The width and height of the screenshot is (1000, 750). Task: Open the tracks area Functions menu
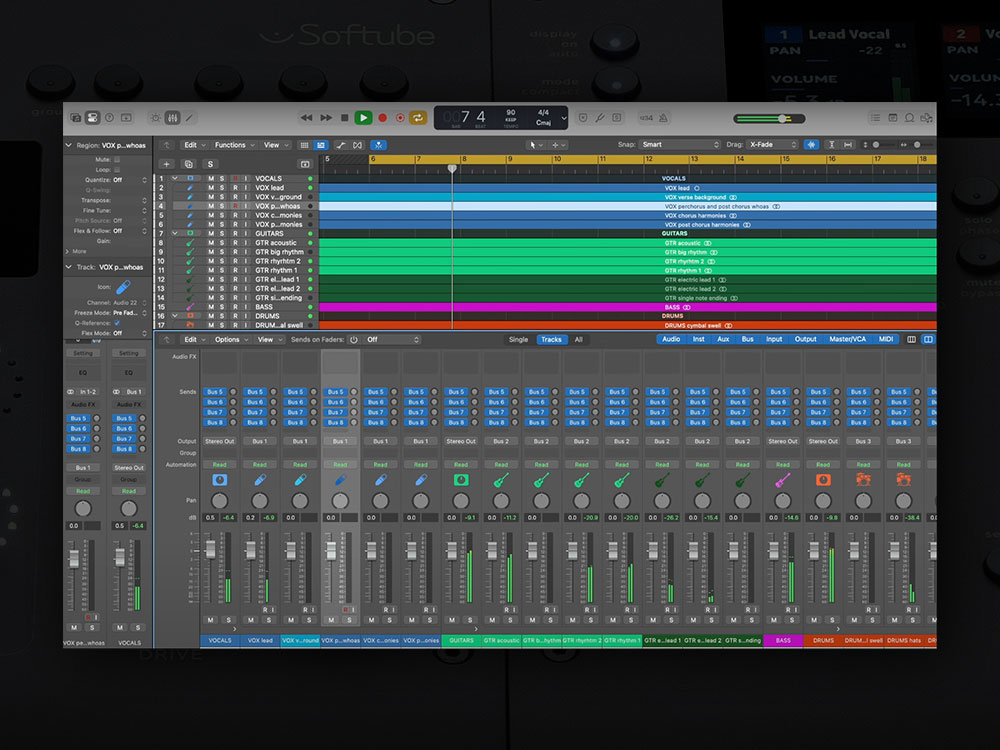point(233,145)
